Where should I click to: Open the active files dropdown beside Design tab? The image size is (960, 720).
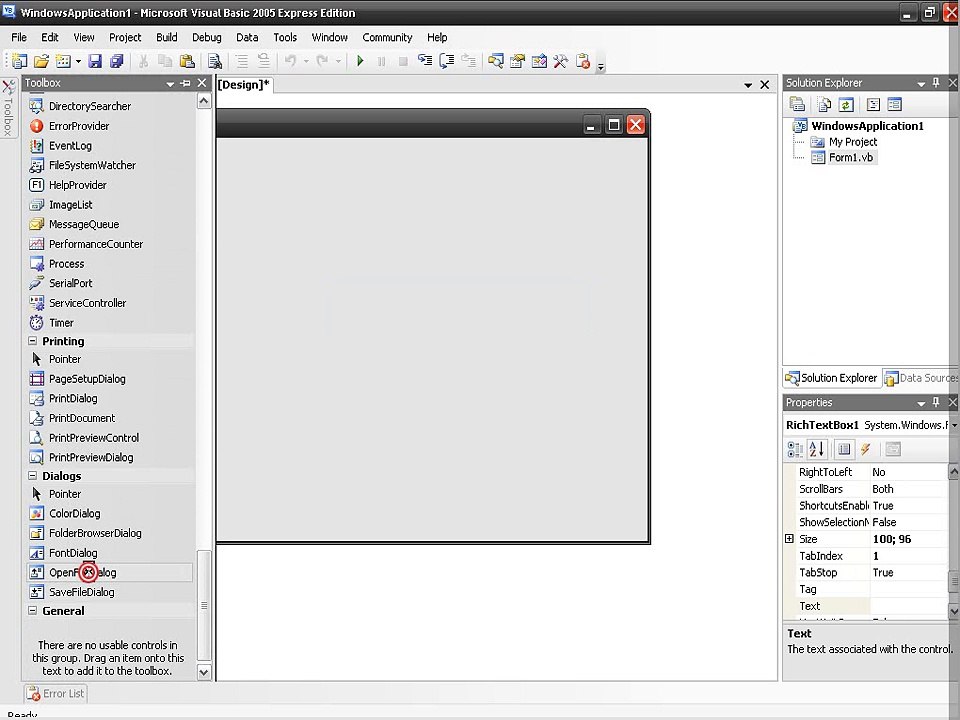coord(748,85)
